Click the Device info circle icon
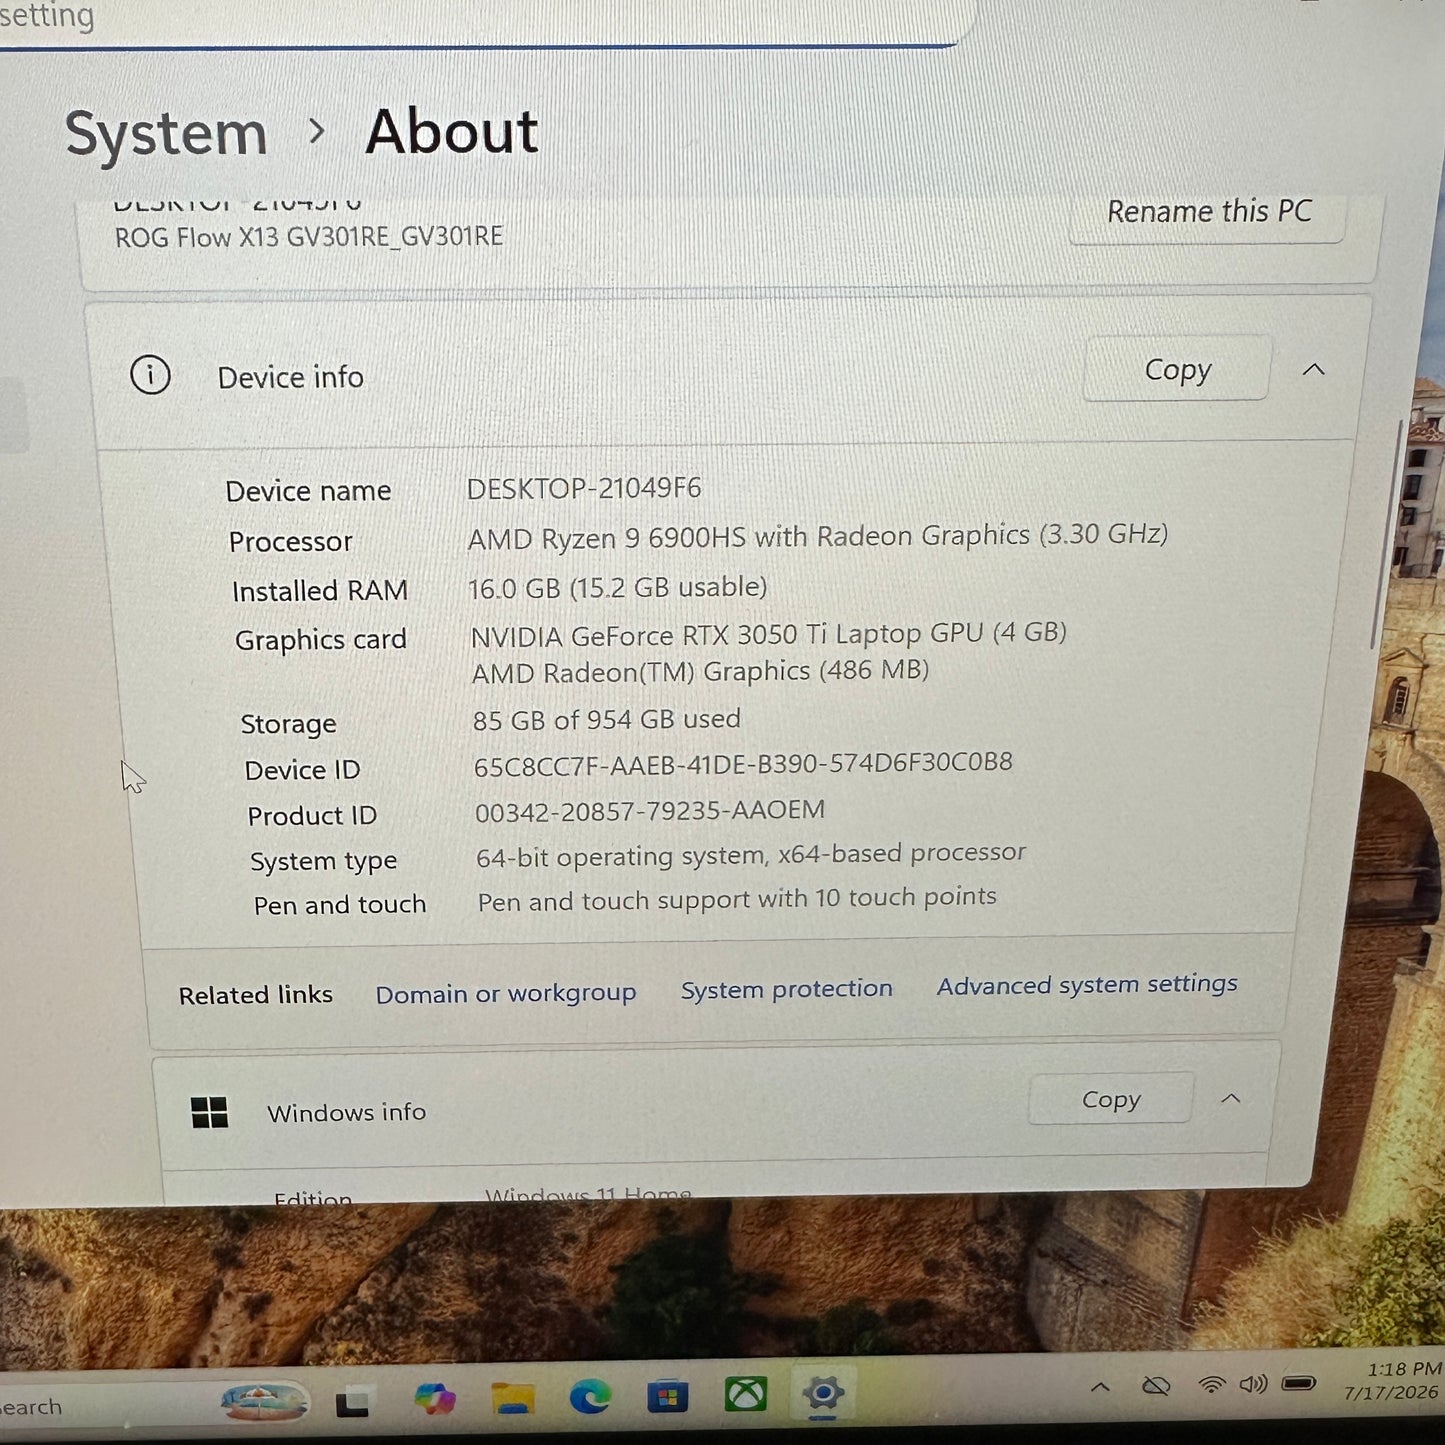The image size is (1445, 1445). click(x=150, y=376)
